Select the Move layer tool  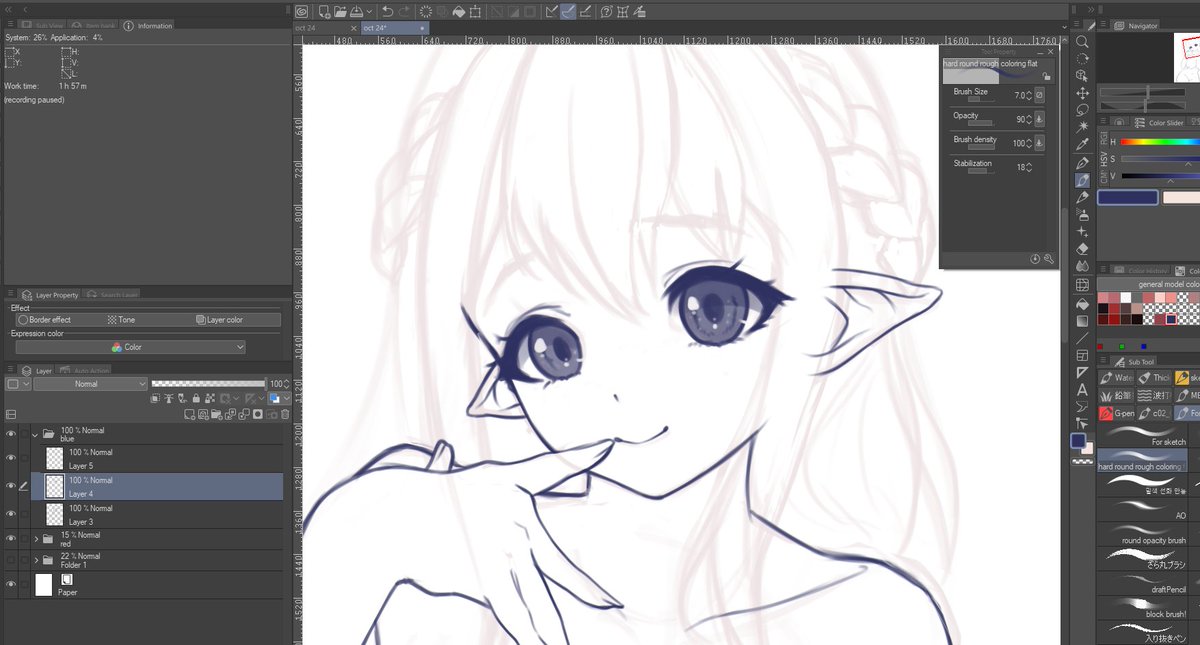pos(1082,93)
